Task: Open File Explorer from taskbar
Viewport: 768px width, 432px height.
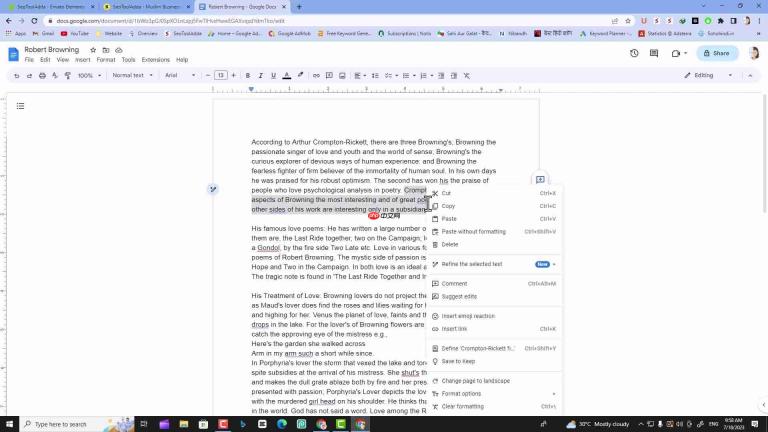Action: pos(184,424)
